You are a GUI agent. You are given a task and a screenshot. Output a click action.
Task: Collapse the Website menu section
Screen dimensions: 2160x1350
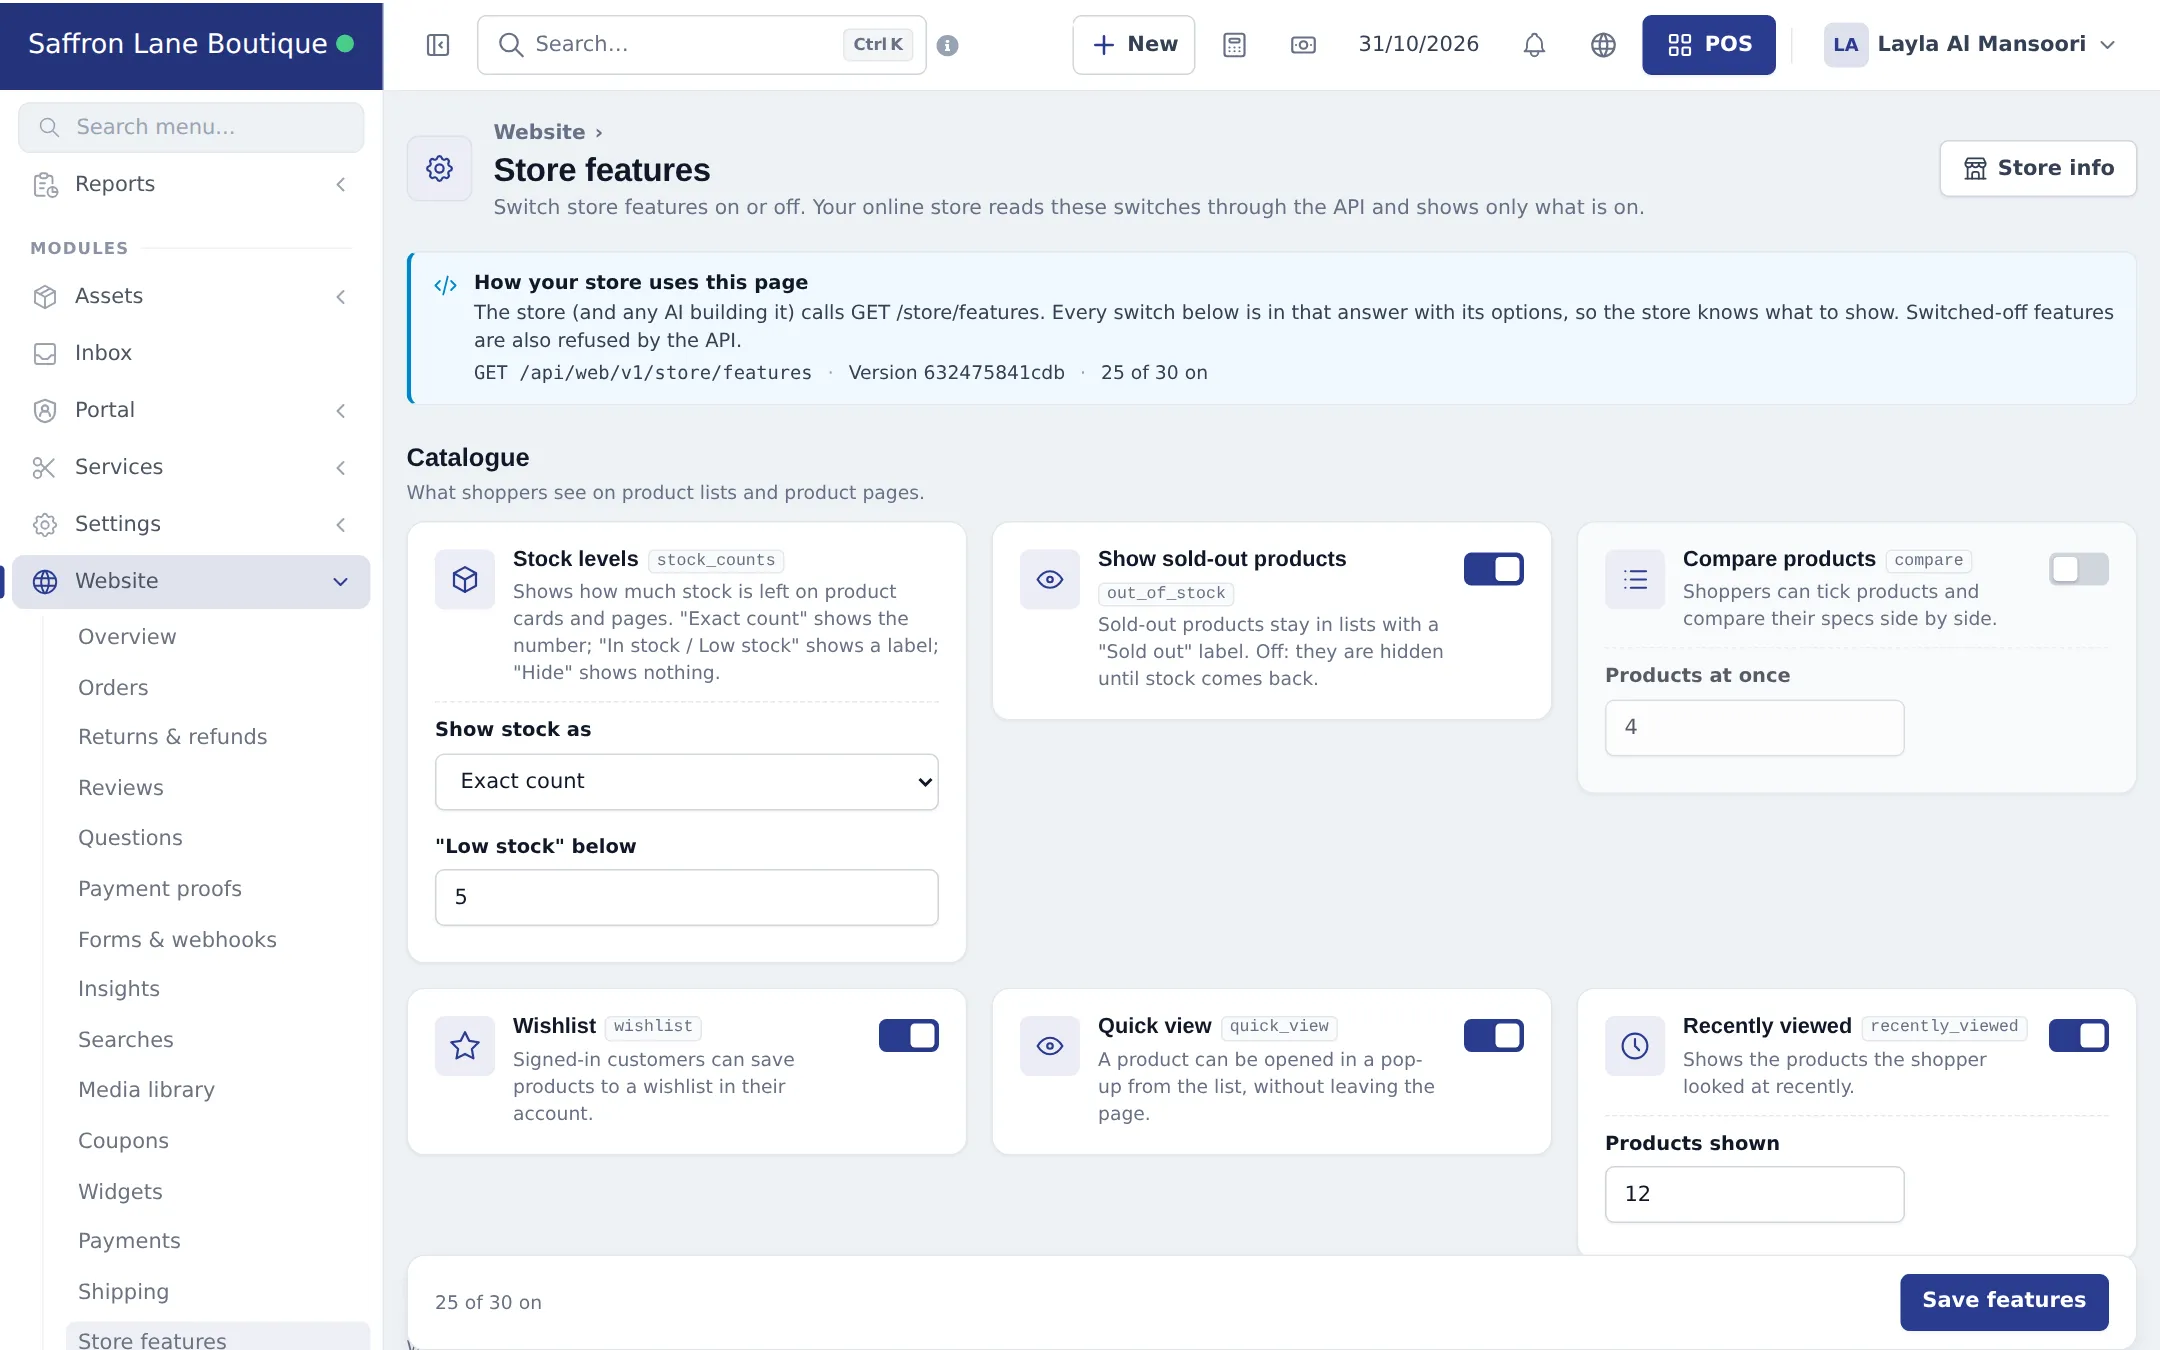pyautogui.click(x=191, y=581)
